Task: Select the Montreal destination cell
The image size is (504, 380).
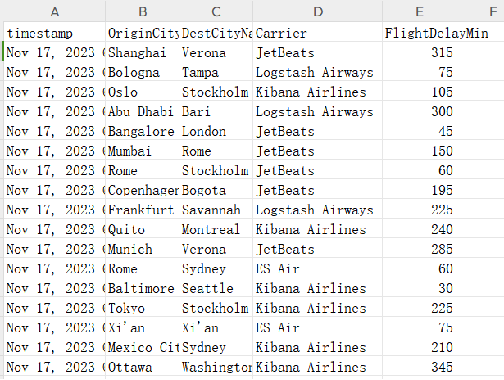Action: [x=216, y=229]
